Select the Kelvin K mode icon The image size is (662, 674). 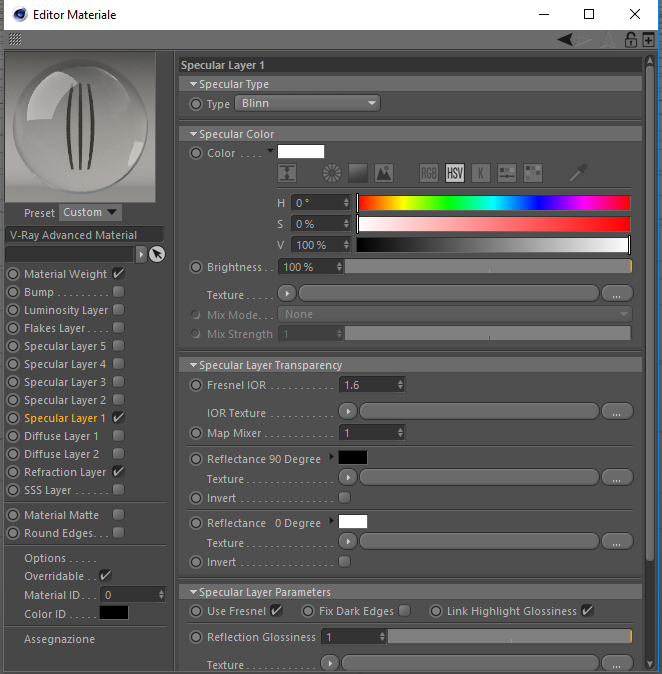(481, 173)
